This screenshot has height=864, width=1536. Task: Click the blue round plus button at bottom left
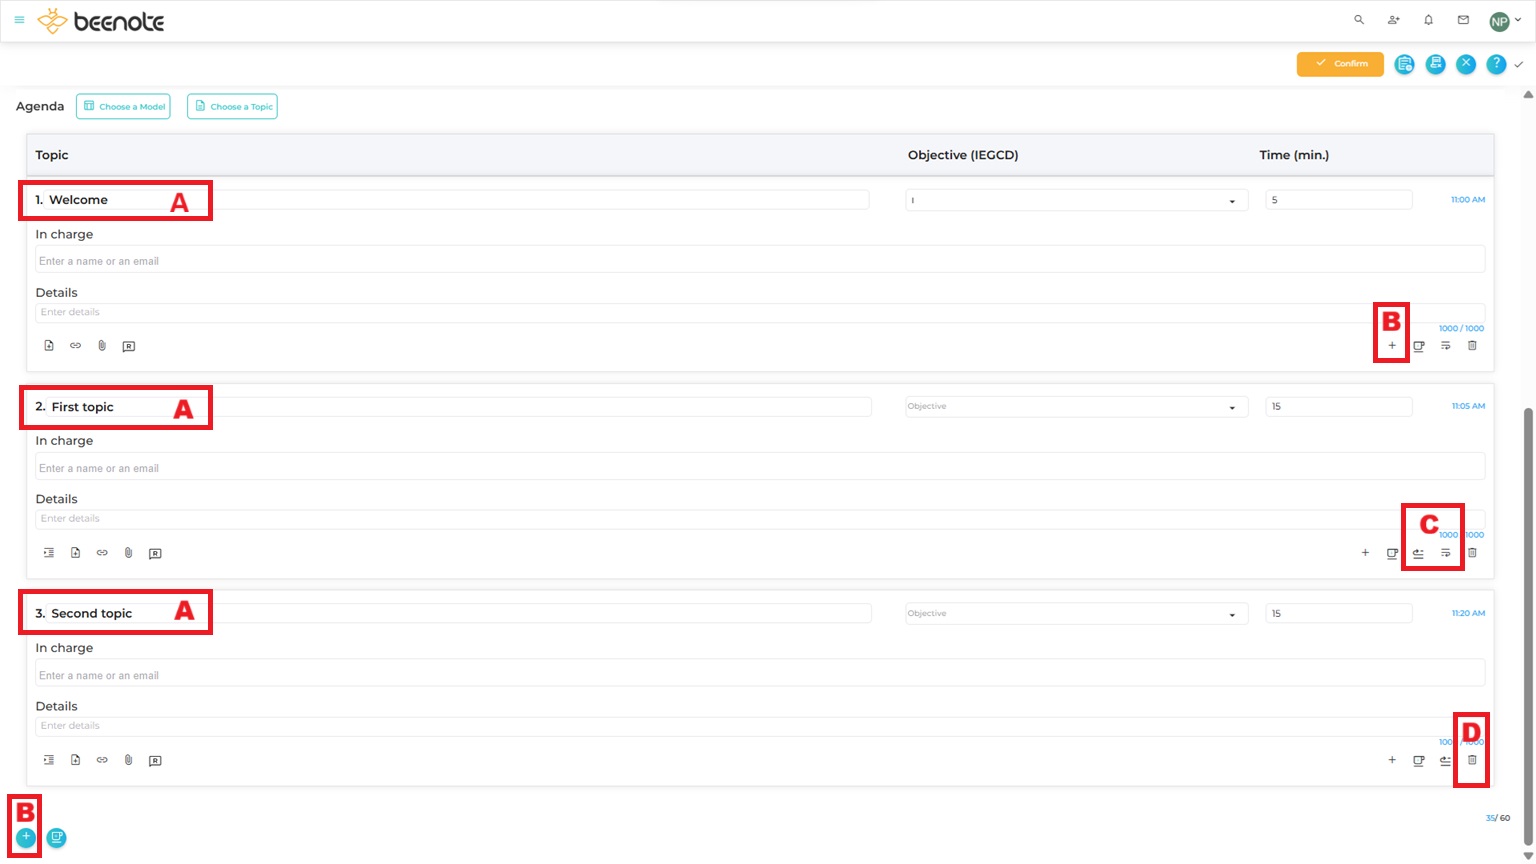click(x=26, y=838)
